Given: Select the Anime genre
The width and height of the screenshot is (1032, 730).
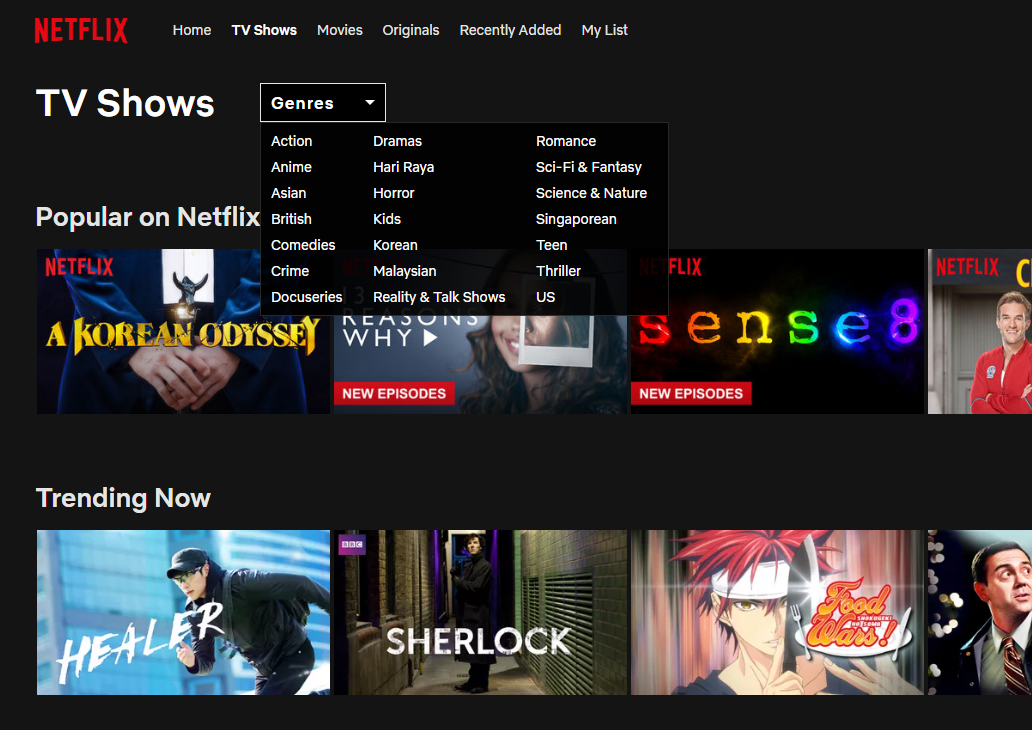Looking at the screenshot, I should coord(291,167).
